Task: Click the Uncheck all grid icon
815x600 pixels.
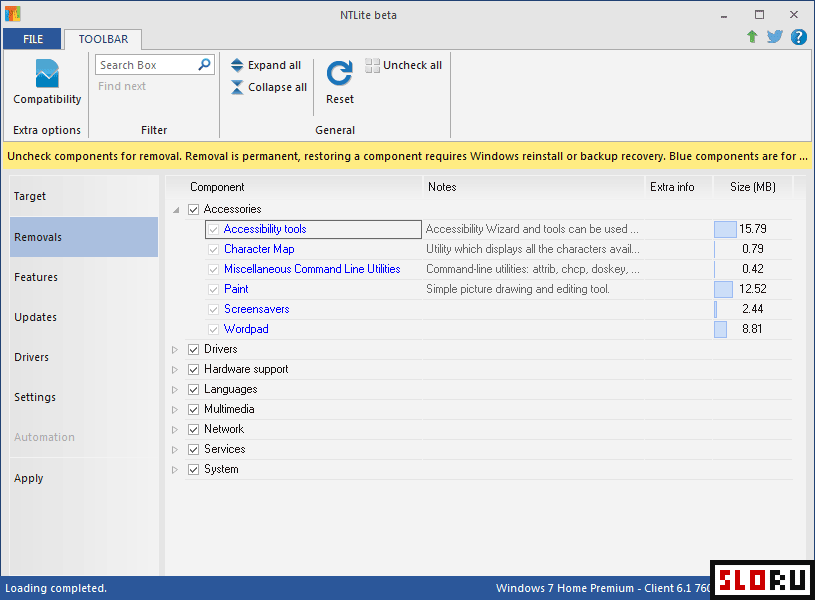Action: [x=372, y=65]
